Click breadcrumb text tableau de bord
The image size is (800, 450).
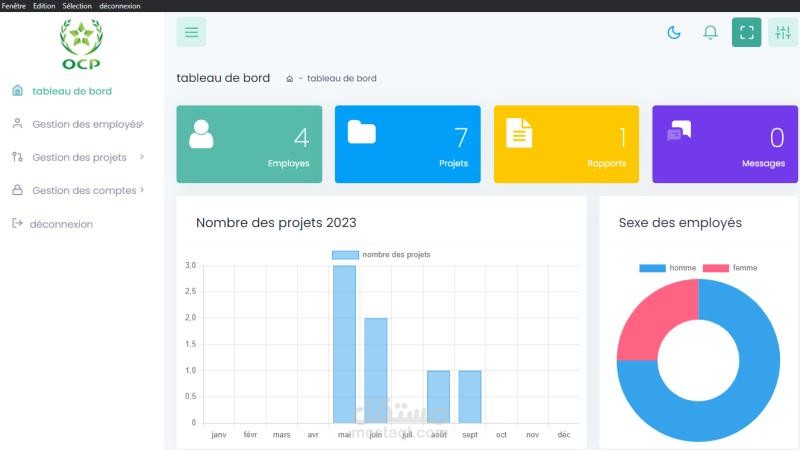(341, 78)
